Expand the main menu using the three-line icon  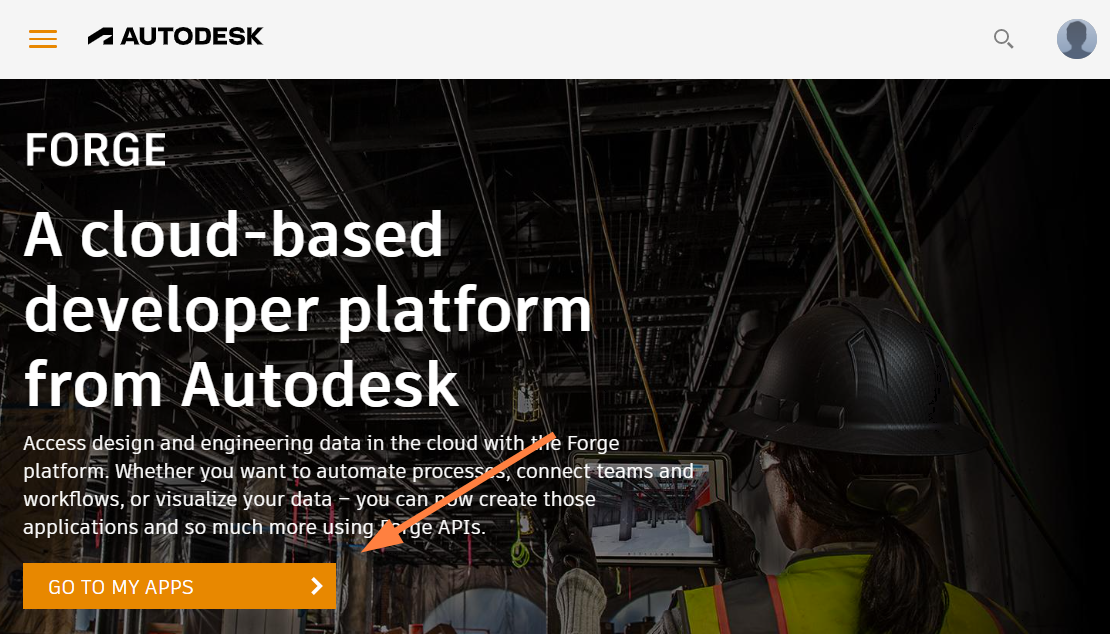42,38
